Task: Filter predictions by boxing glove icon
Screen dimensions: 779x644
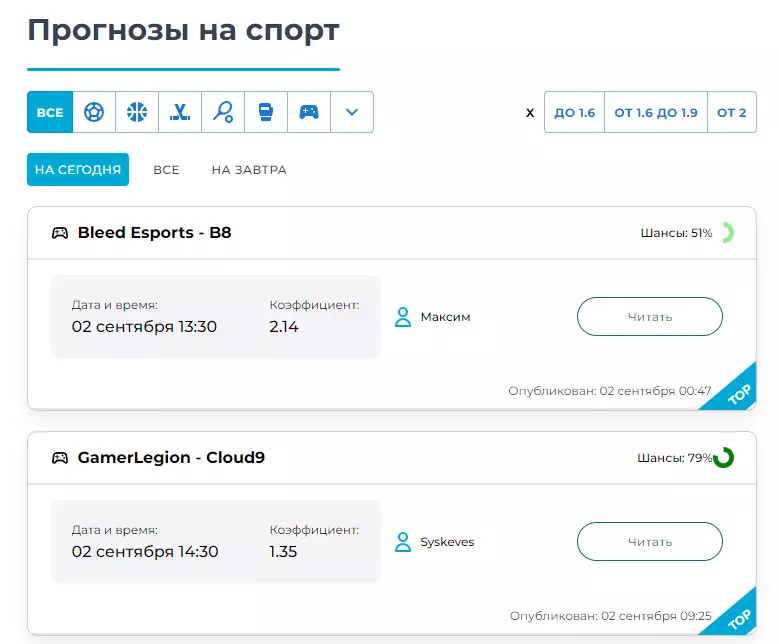Action: [266, 112]
